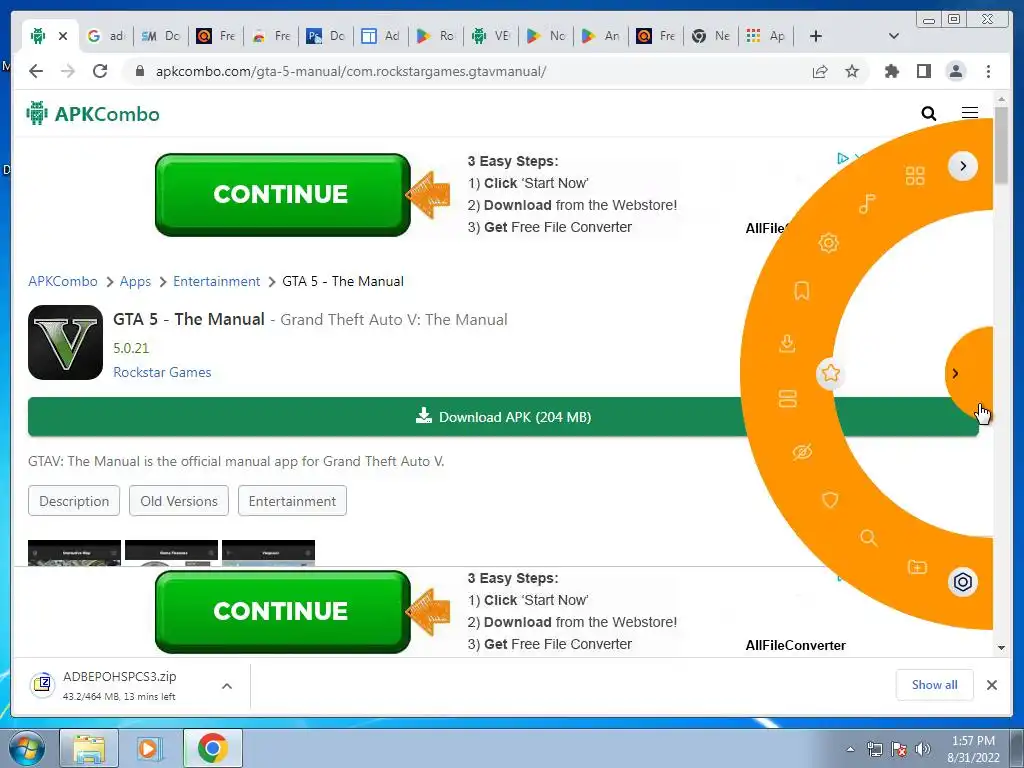
Task: Expand the tab search dropdown arrow
Action: pos(894,36)
